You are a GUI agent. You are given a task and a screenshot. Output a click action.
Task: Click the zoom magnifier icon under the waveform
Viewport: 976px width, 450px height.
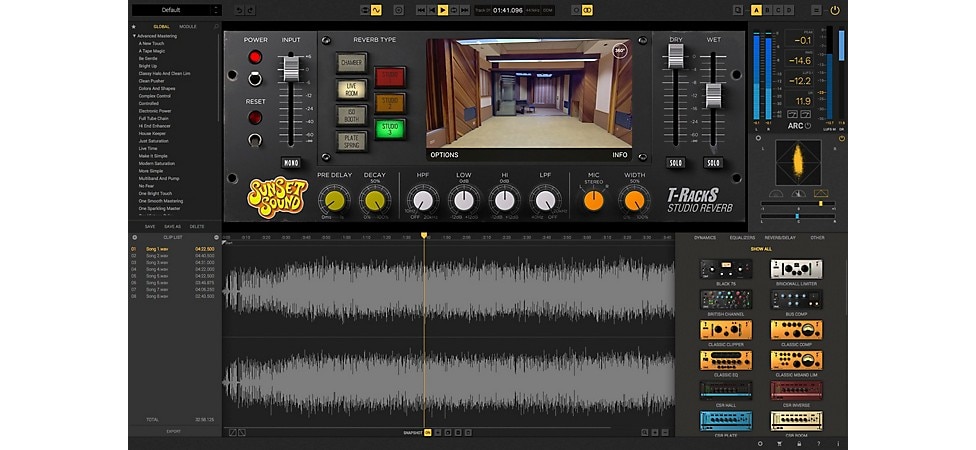[645, 433]
